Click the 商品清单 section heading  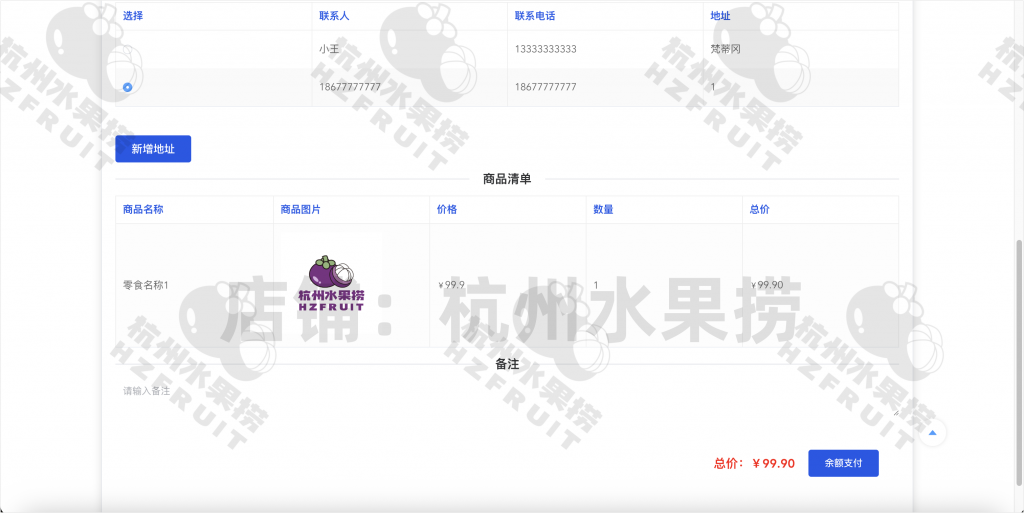point(507,179)
